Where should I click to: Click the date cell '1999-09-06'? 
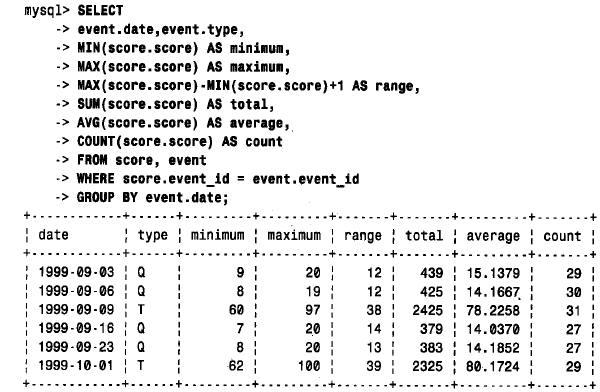click(x=76, y=291)
